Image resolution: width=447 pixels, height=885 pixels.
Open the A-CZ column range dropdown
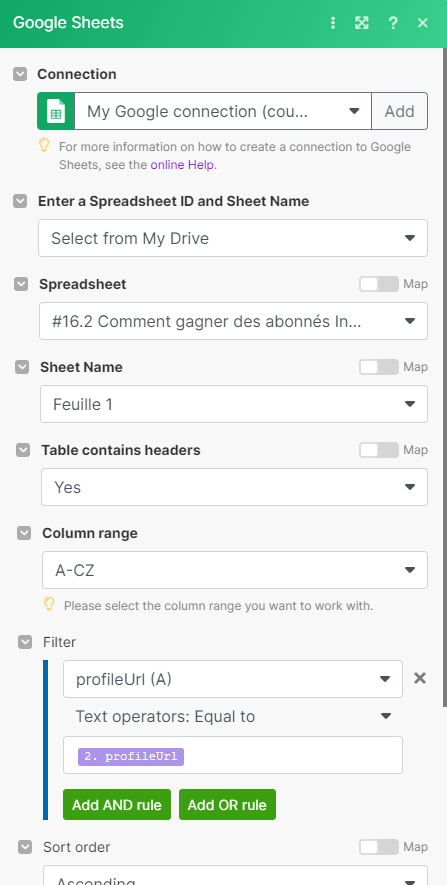click(x=235, y=570)
